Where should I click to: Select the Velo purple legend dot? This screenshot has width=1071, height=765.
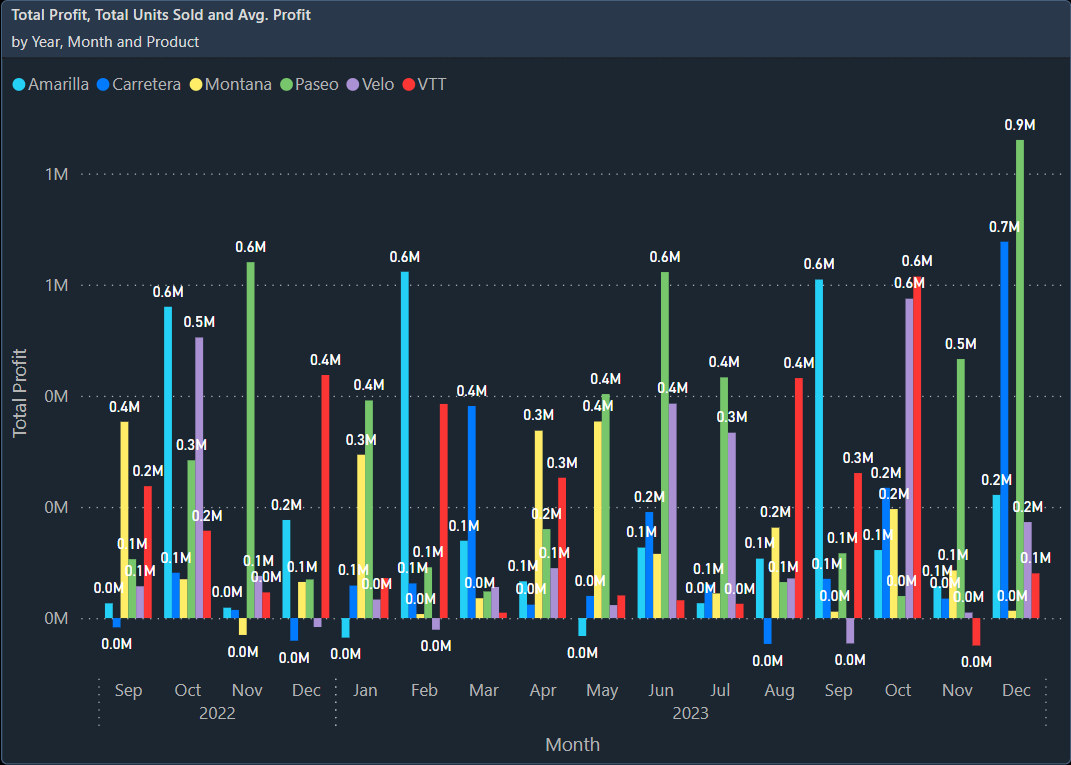pyautogui.click(x=354, y=84)
